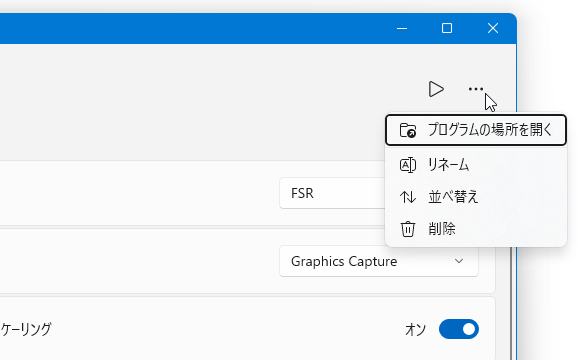Click the chevron on Graphics Capture combo box
The image size is (580, 360).
[x=459, y=261]
